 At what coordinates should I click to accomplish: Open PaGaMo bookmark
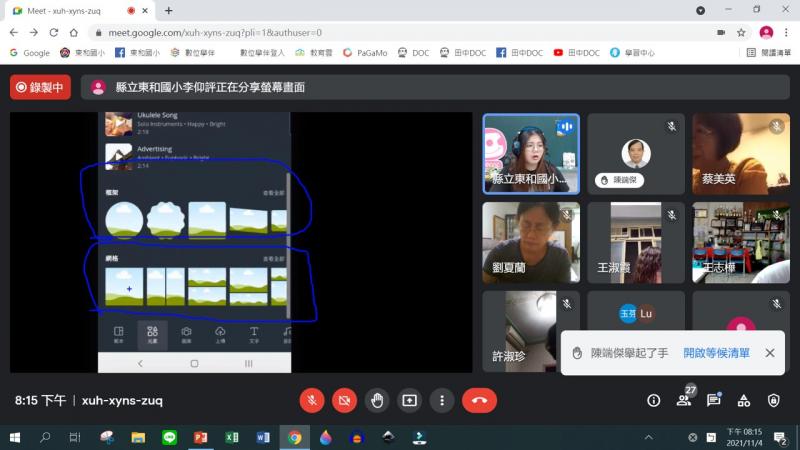click(x=365, y=53)
